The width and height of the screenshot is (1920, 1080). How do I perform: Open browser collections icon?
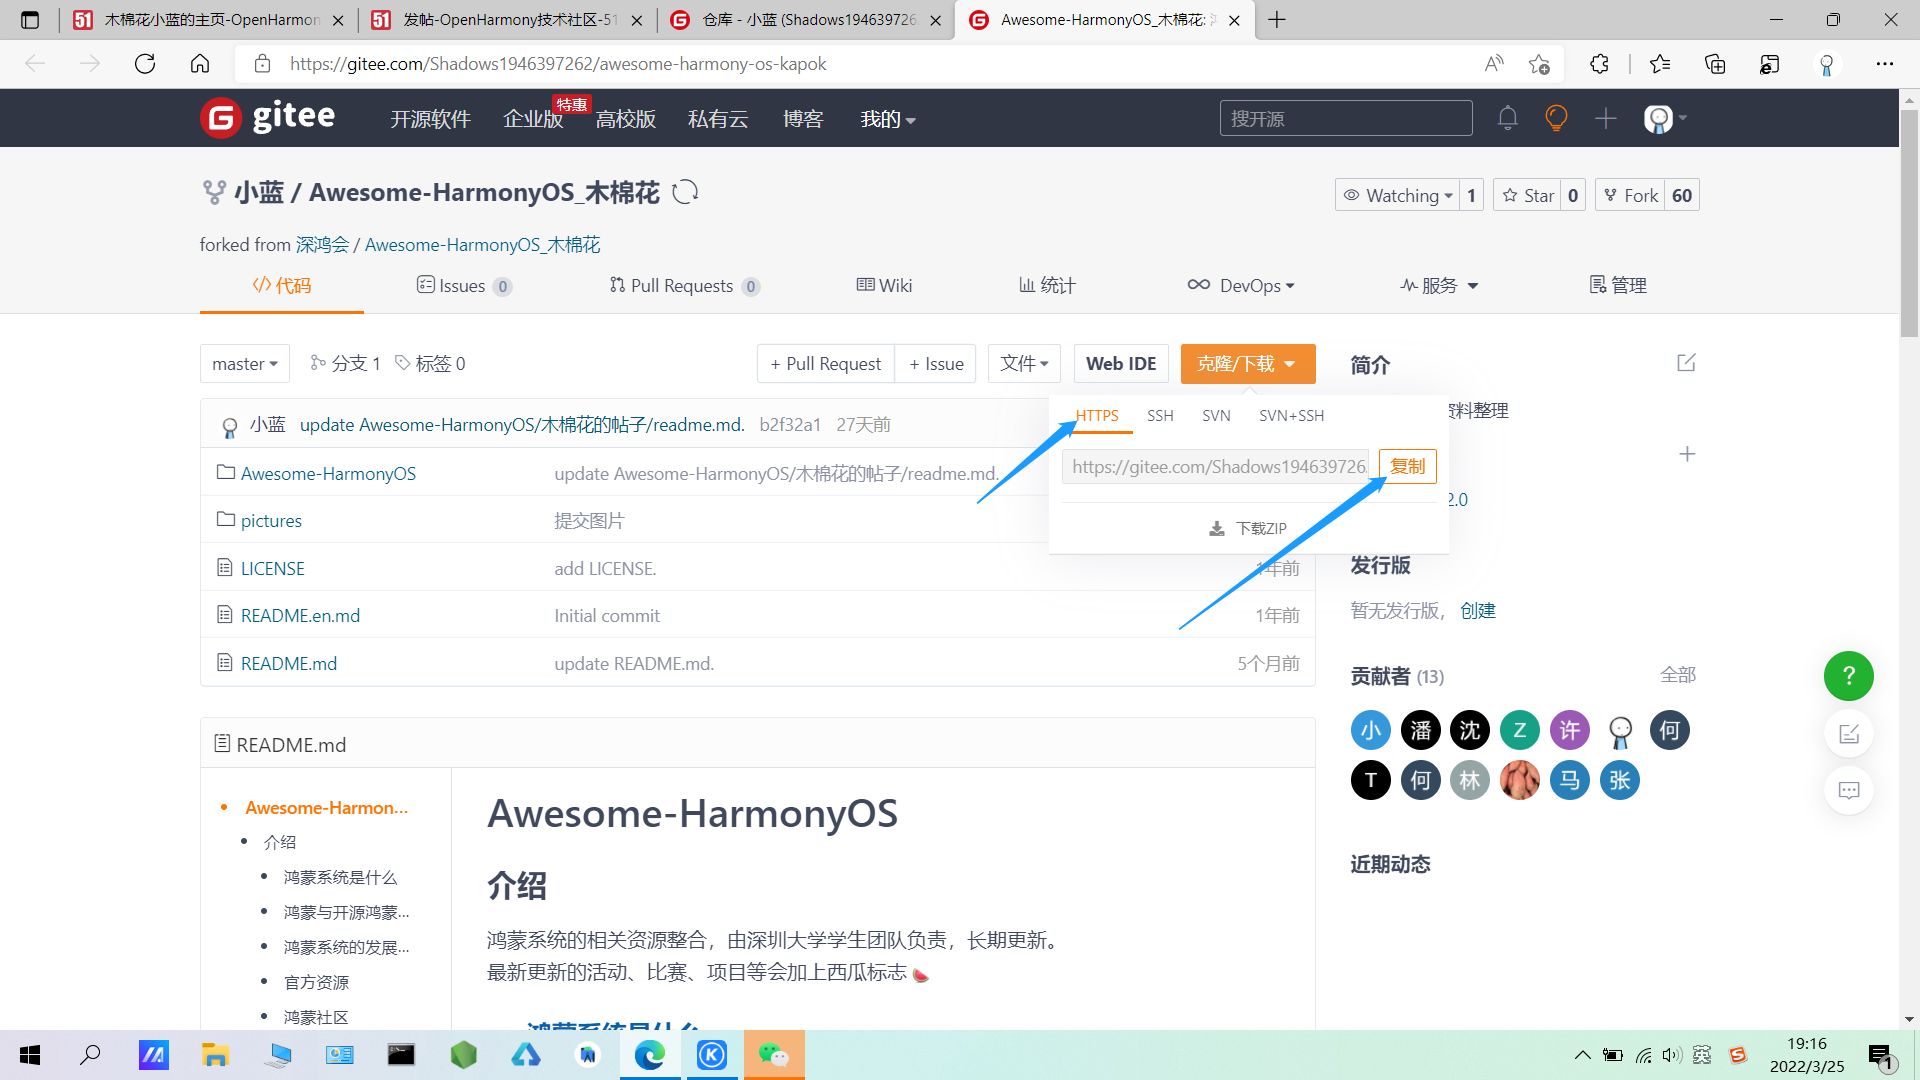pyautogui.click(x=1715, y=64)
